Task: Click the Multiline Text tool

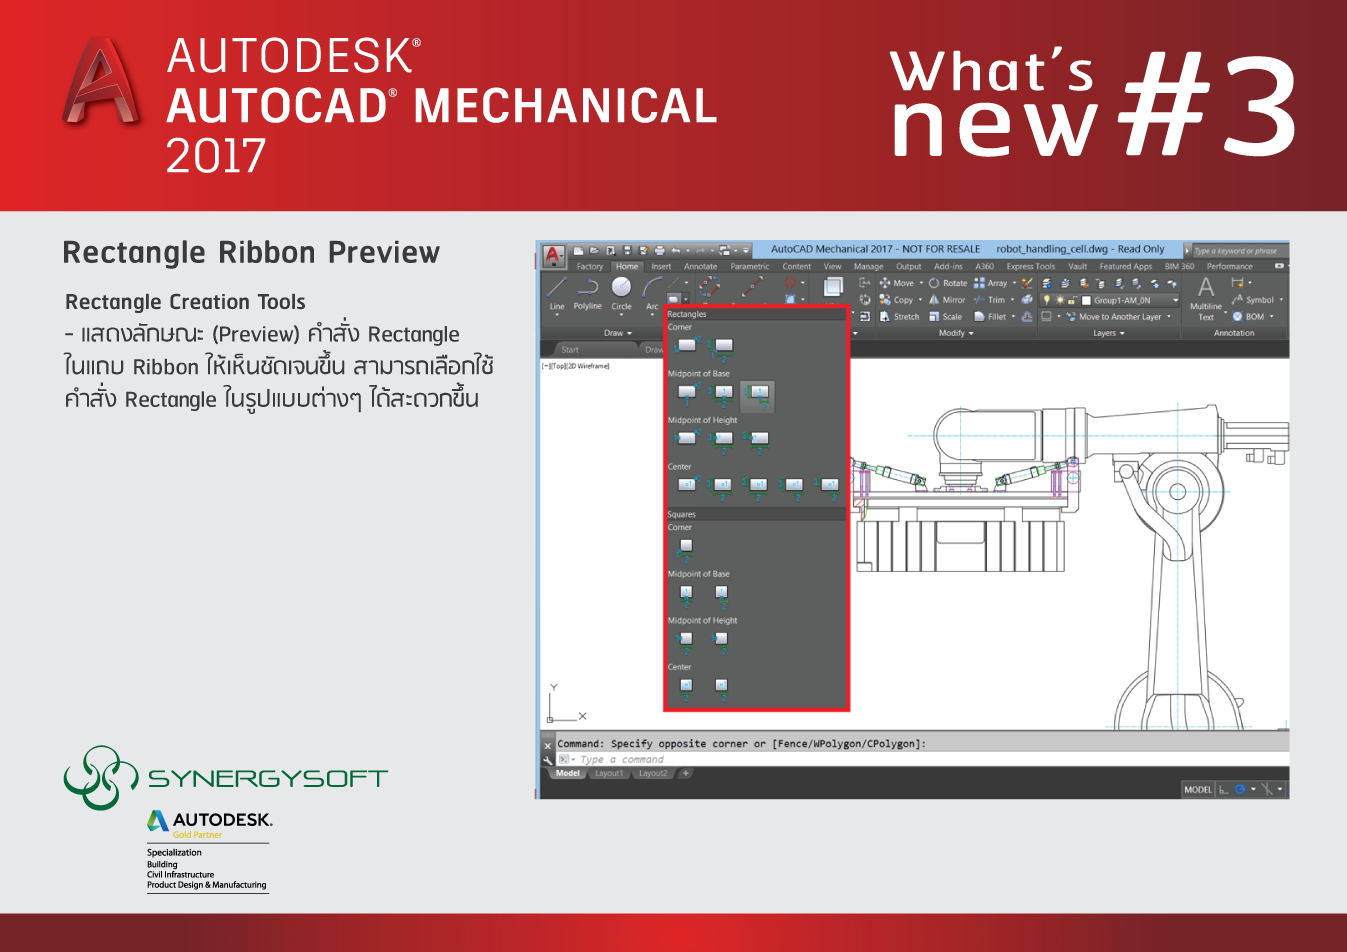Action: click(x=1206, y=297)
